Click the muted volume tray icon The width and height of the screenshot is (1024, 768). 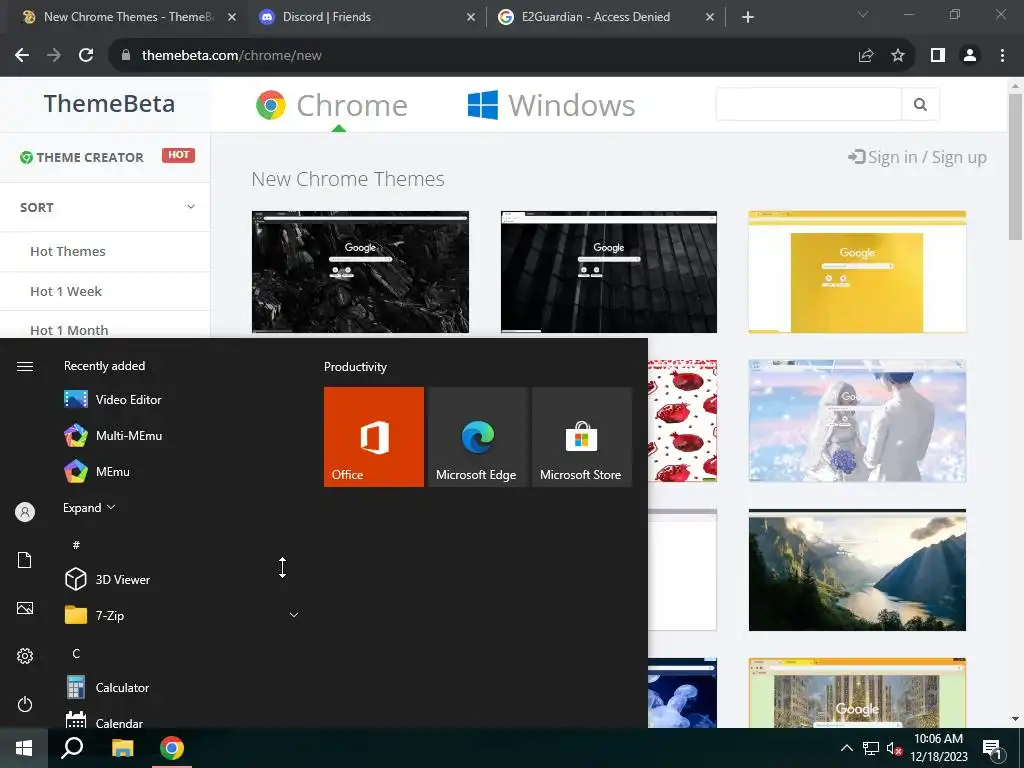click(x=893, y=748)
